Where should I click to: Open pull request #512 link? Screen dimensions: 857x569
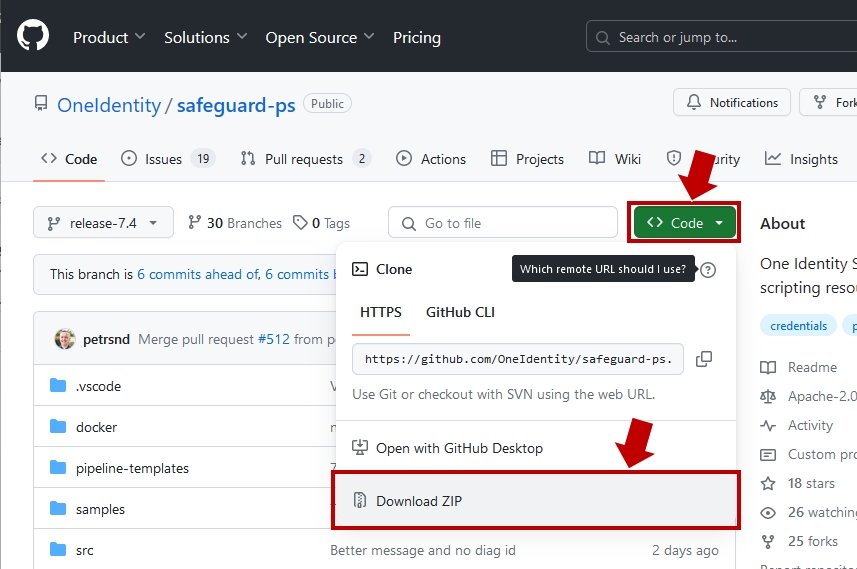coord(274,339)
